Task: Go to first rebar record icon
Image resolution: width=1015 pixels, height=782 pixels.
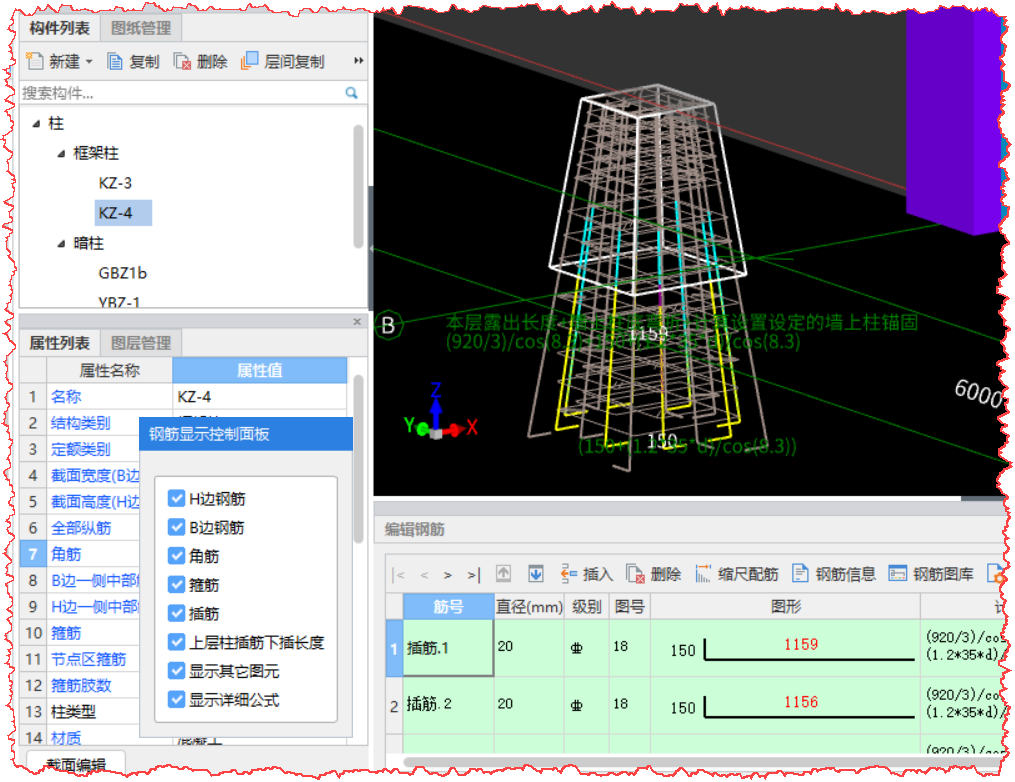Action: 399,575
